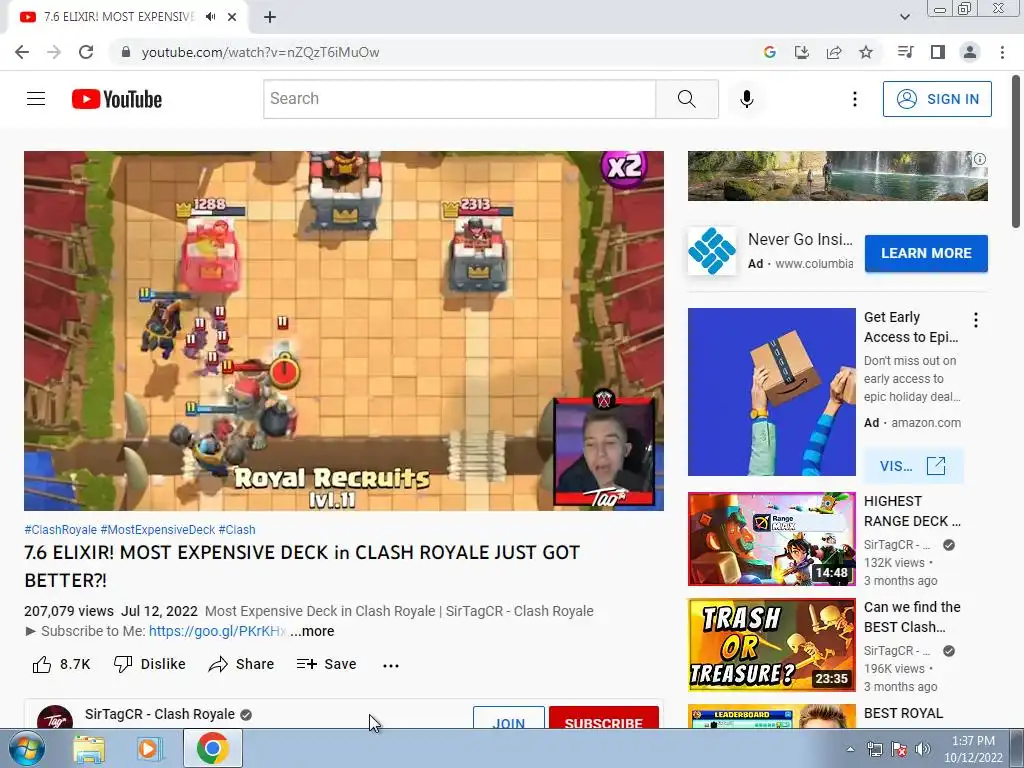This screenshot has width=1024, height=768.
Task: Toggle the Chrome side panel
Action: (937, 52)
